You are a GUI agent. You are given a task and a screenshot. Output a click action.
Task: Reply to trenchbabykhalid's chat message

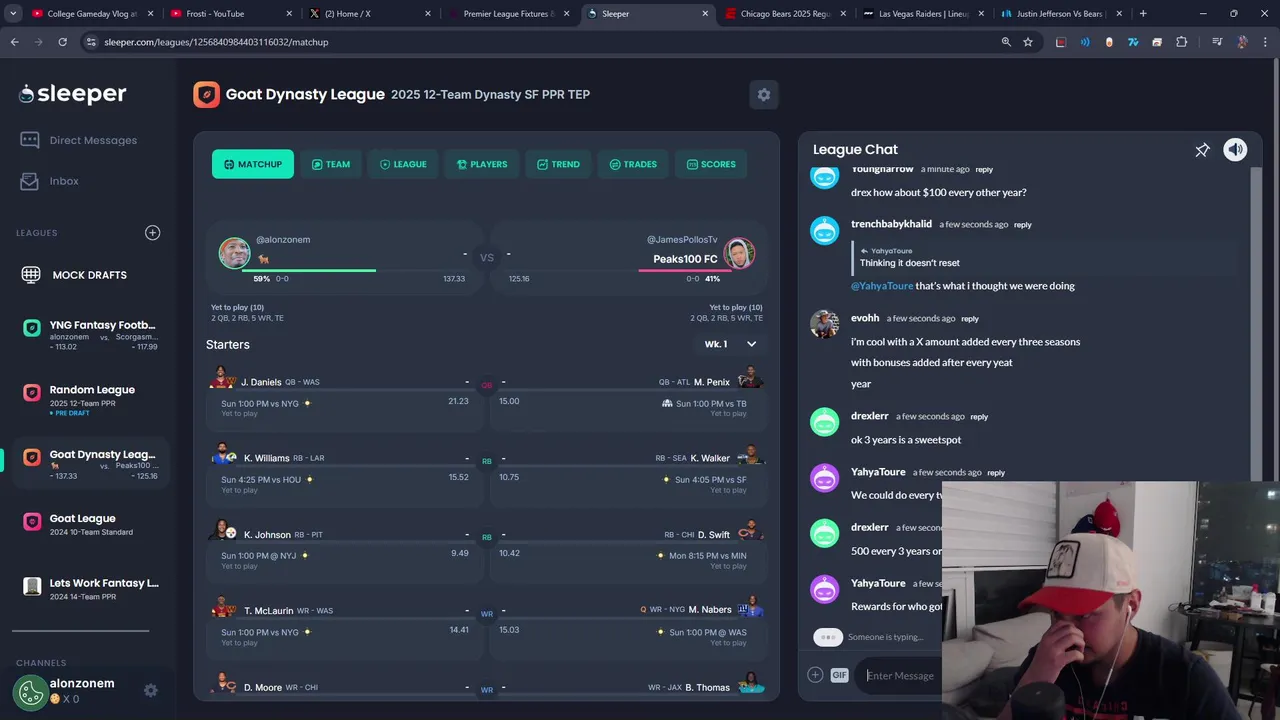(x=1022, y=225)
